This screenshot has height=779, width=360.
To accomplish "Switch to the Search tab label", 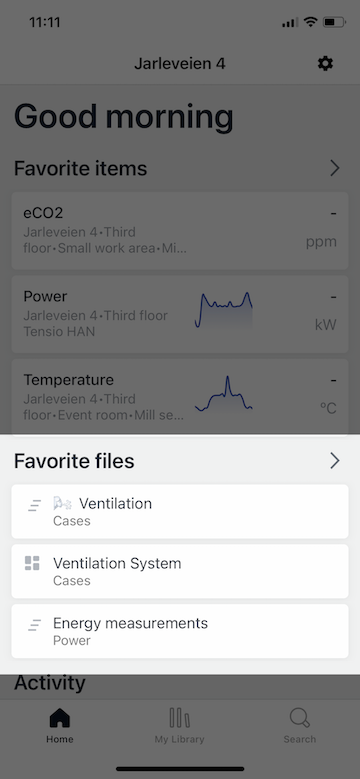I will pos(299,739).
